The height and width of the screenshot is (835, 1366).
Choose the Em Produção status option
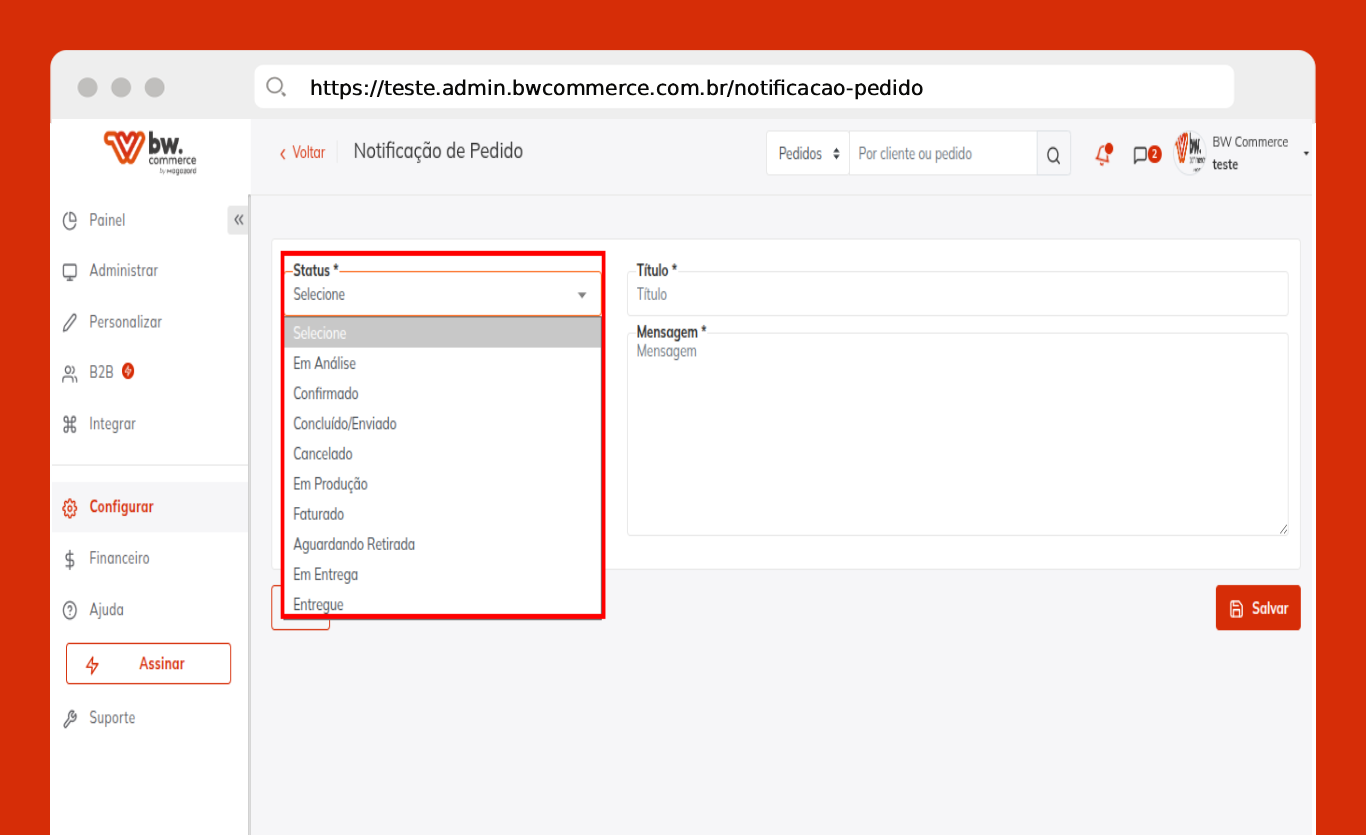click(330, 484)
